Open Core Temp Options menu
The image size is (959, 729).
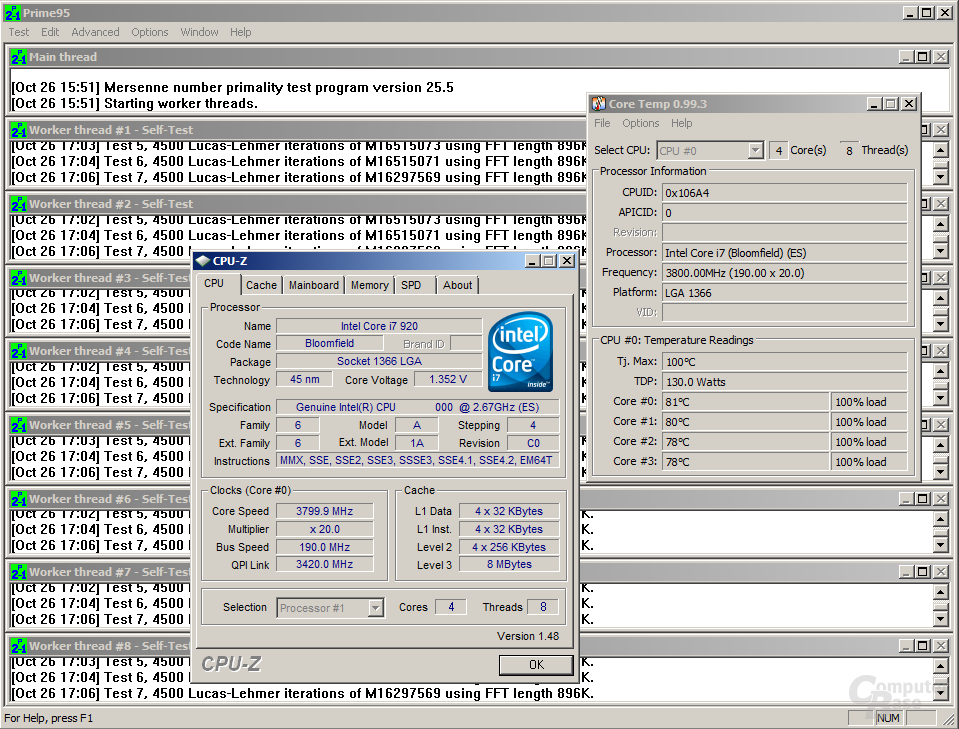641,123
